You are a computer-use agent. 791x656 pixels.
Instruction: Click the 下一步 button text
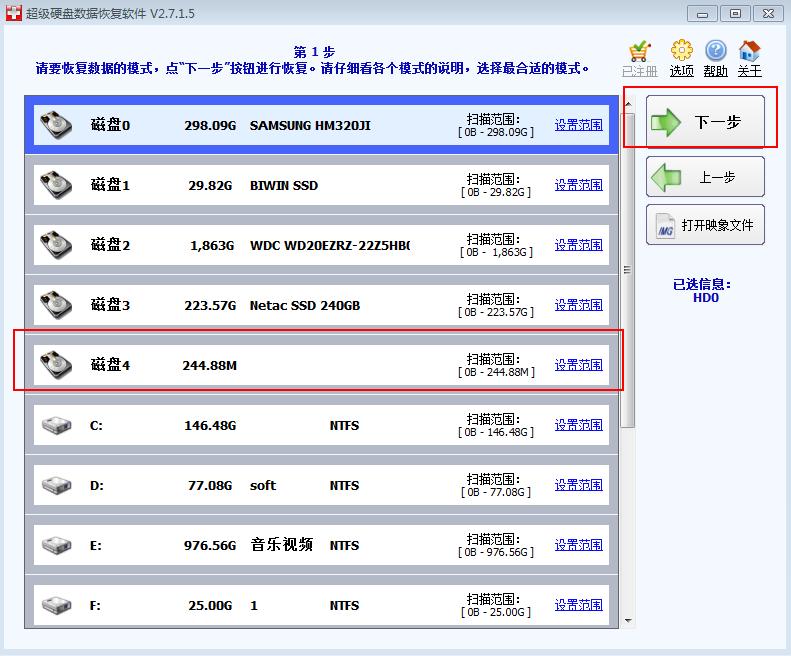(717, 122)
